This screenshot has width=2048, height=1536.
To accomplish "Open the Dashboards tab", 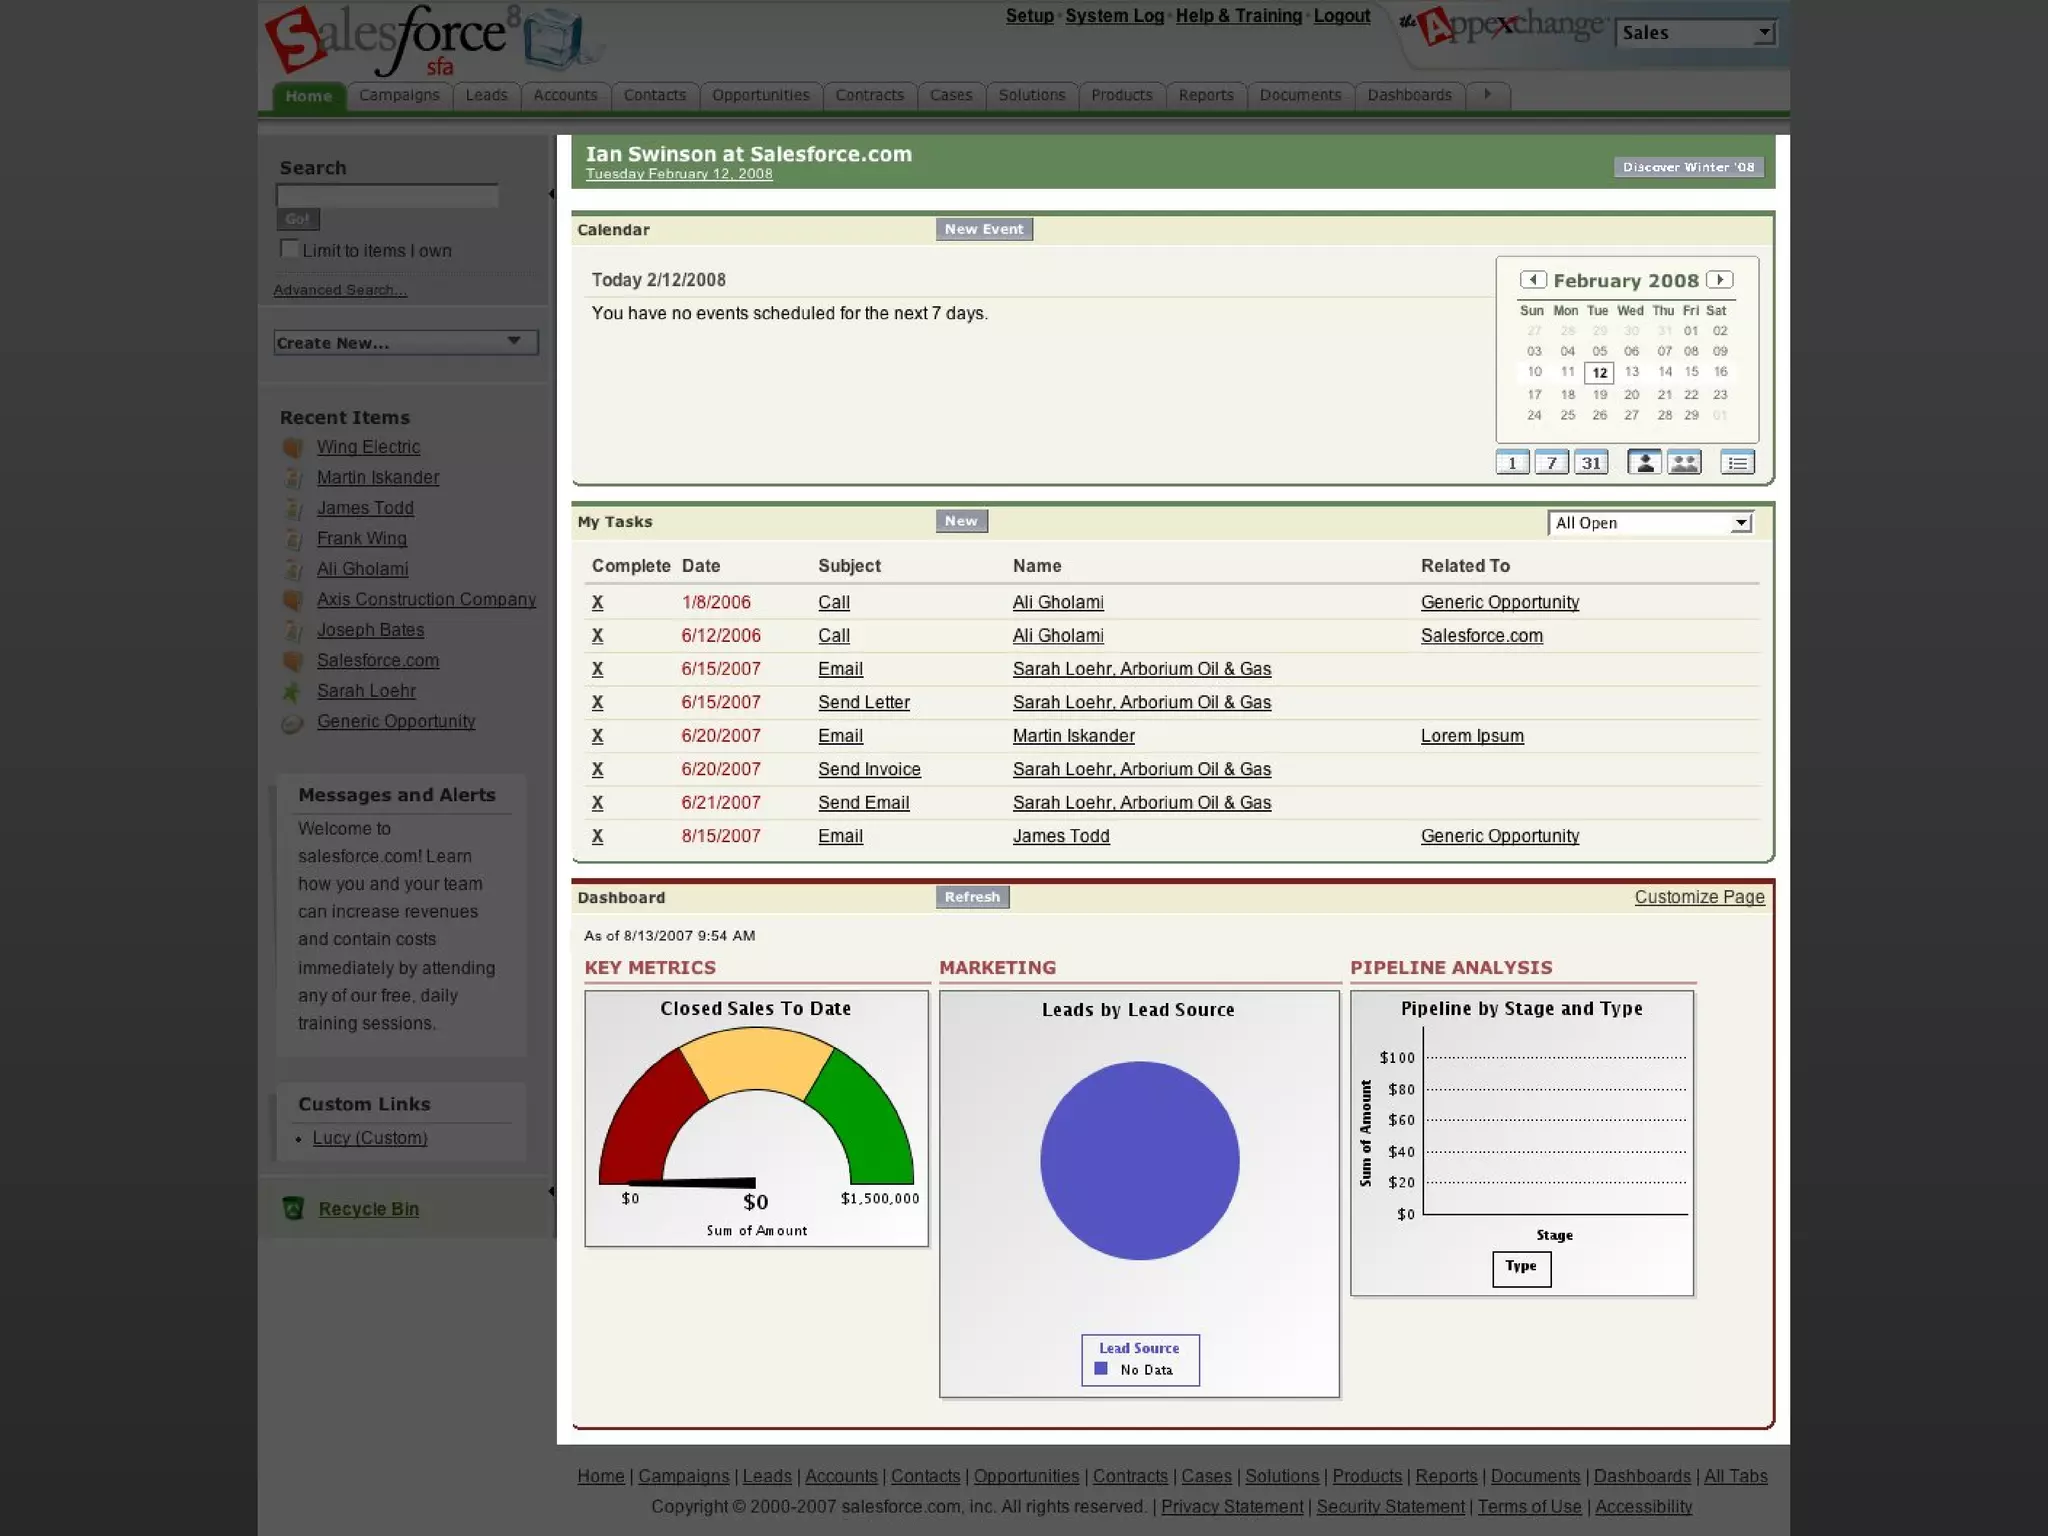I will (1409, 95).
